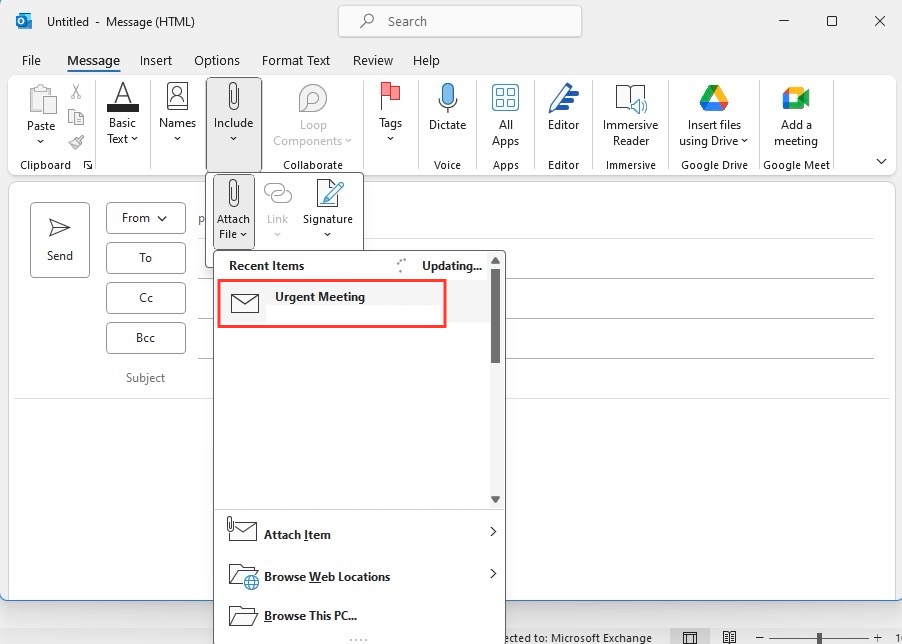Viewport: 902px width, 644px height.
Task: Click the Cut scissors icon
Action: [x=76, y=92]
